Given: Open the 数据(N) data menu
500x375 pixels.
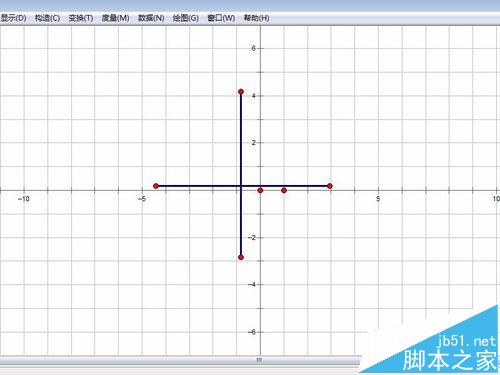Looking at the screenshot, I should point(151,18).
